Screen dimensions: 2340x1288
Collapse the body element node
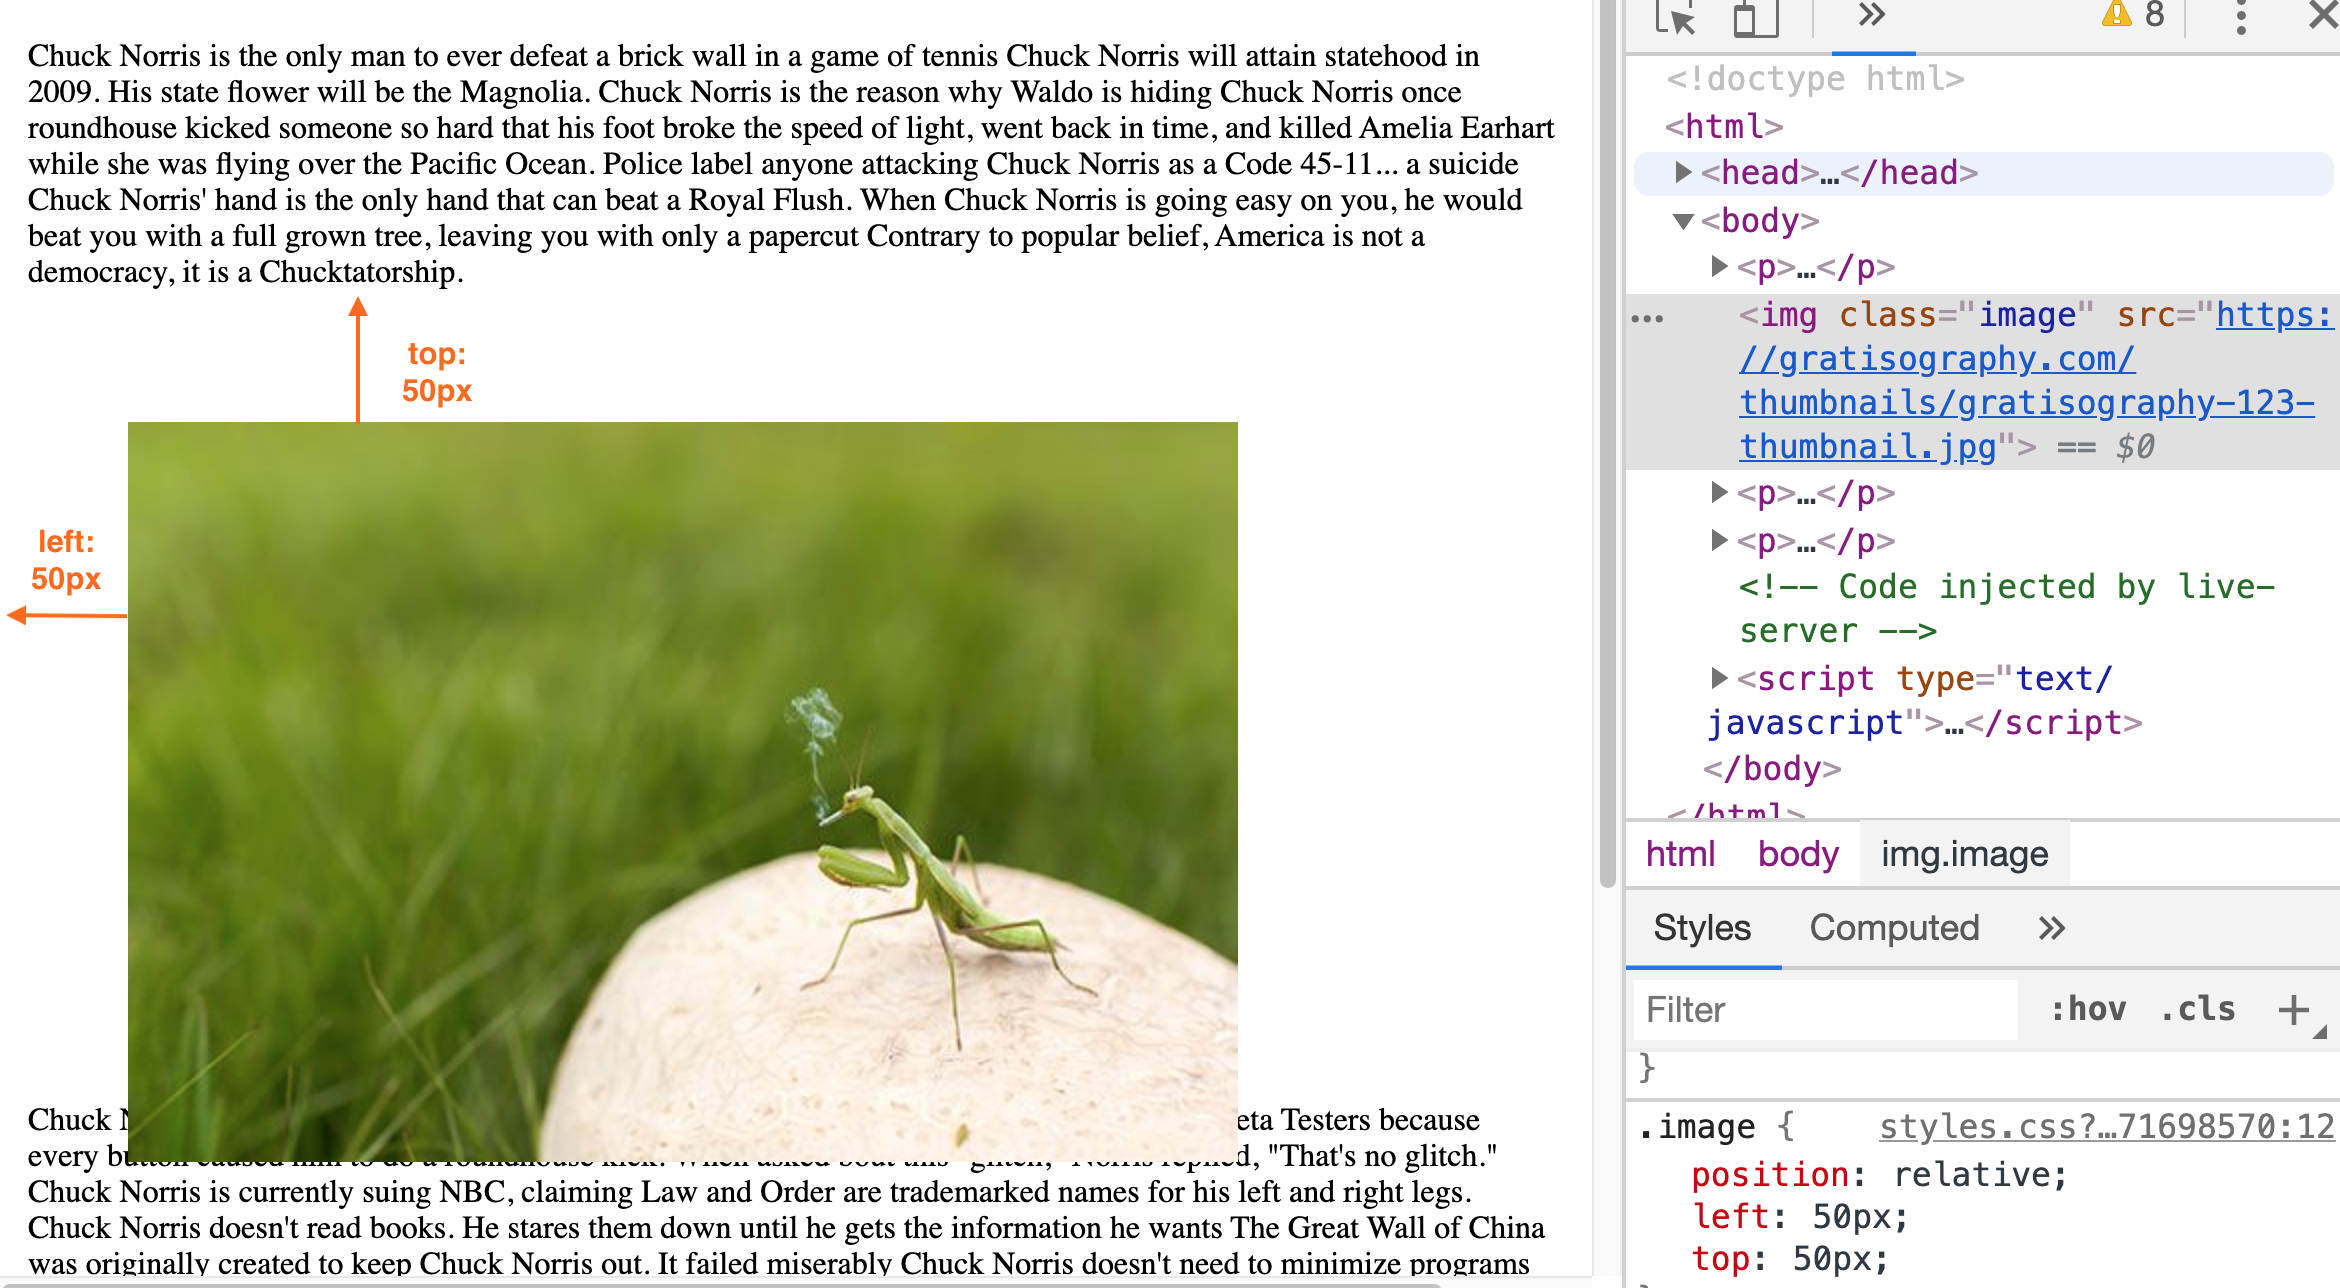pyautogui.click(x=1684, y=221)
